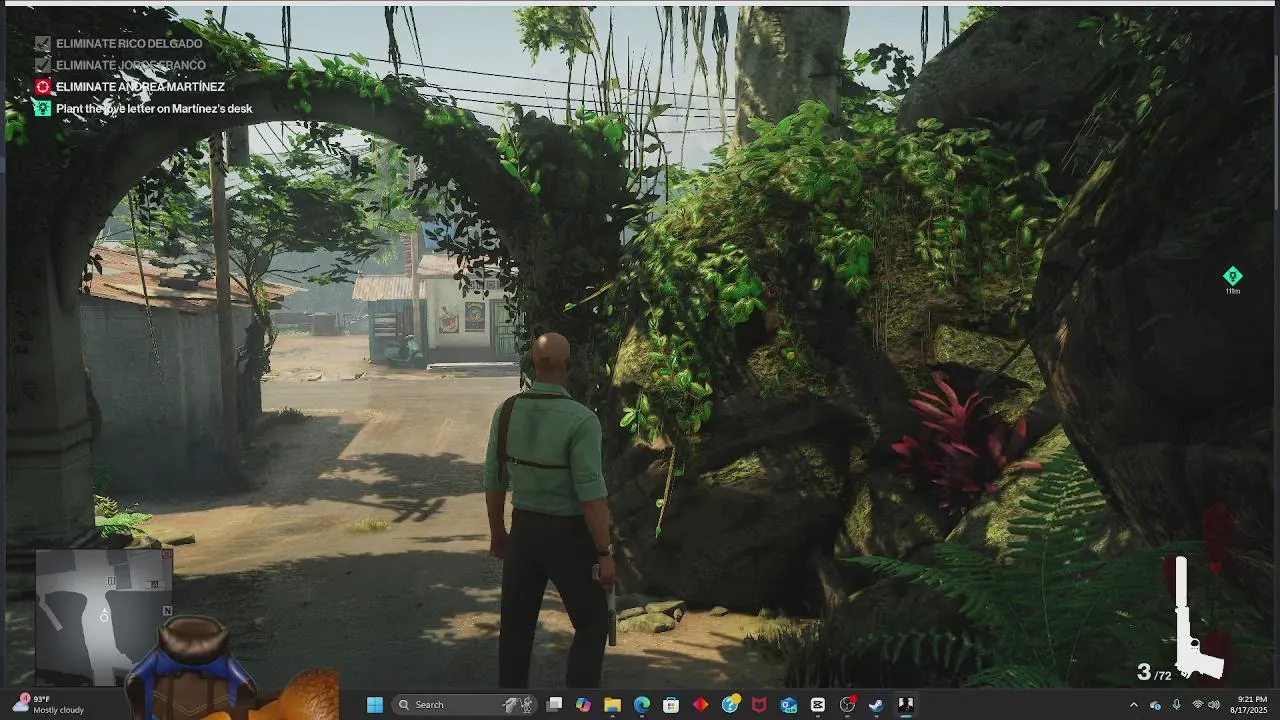Screen dimensions: 1280x720
Task: Click the minimap in the lower left
Action: (x=104, y=616)
